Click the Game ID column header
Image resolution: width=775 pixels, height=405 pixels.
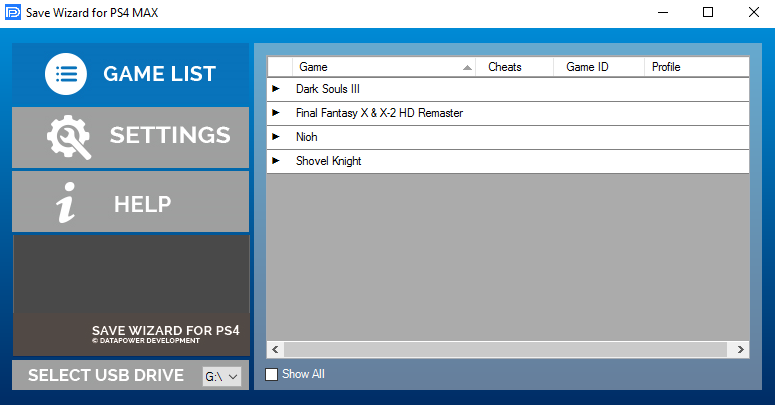tap(599, 67)
